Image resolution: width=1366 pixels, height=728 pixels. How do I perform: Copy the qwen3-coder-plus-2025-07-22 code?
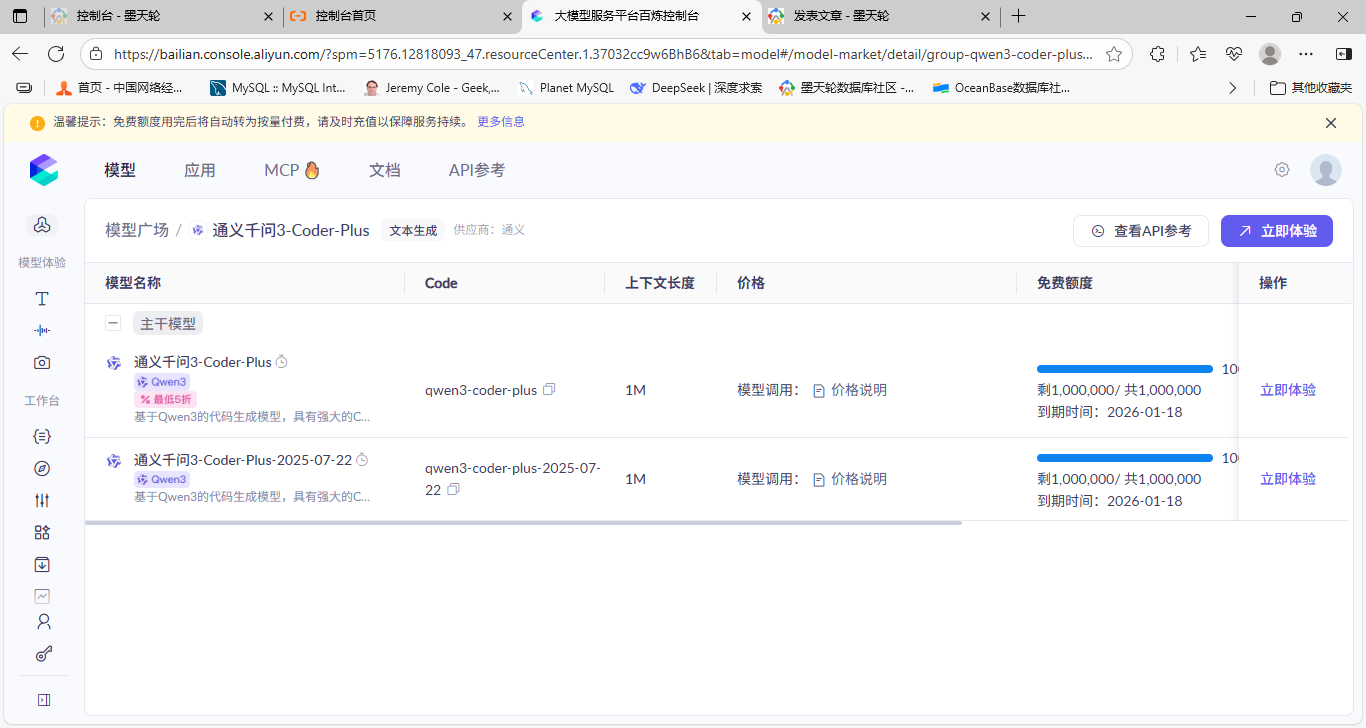pyautogui.click(x=454, y=489)
